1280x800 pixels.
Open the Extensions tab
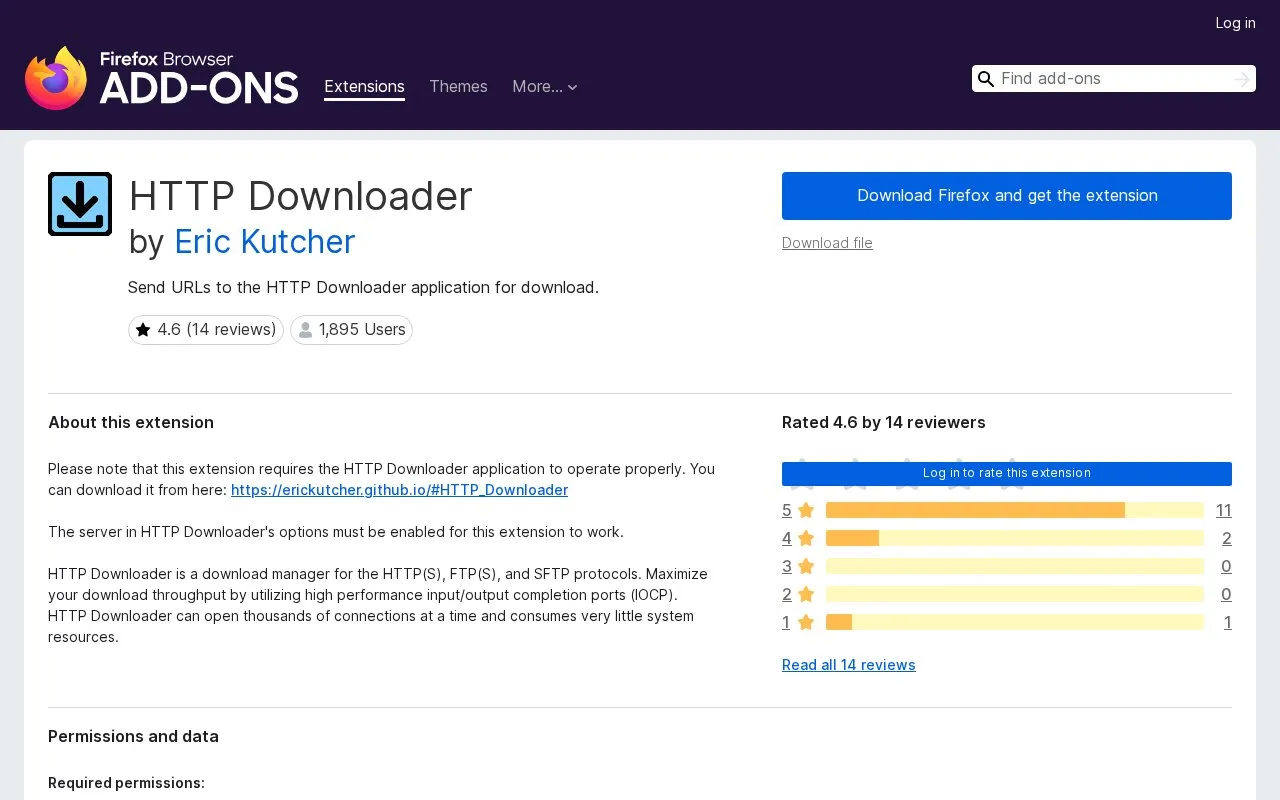[364, 87]
